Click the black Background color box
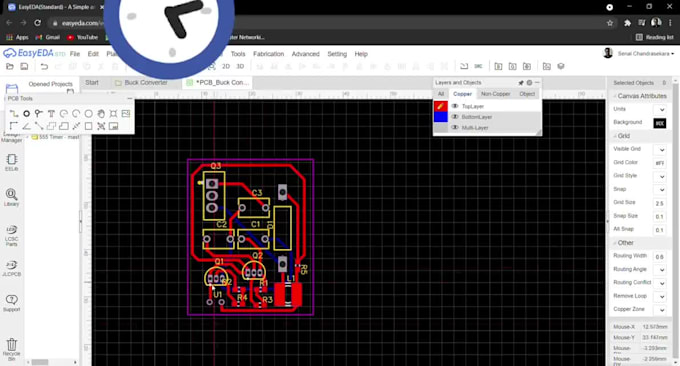The height and width of the screenshot is (366, 680). [660, 123]
